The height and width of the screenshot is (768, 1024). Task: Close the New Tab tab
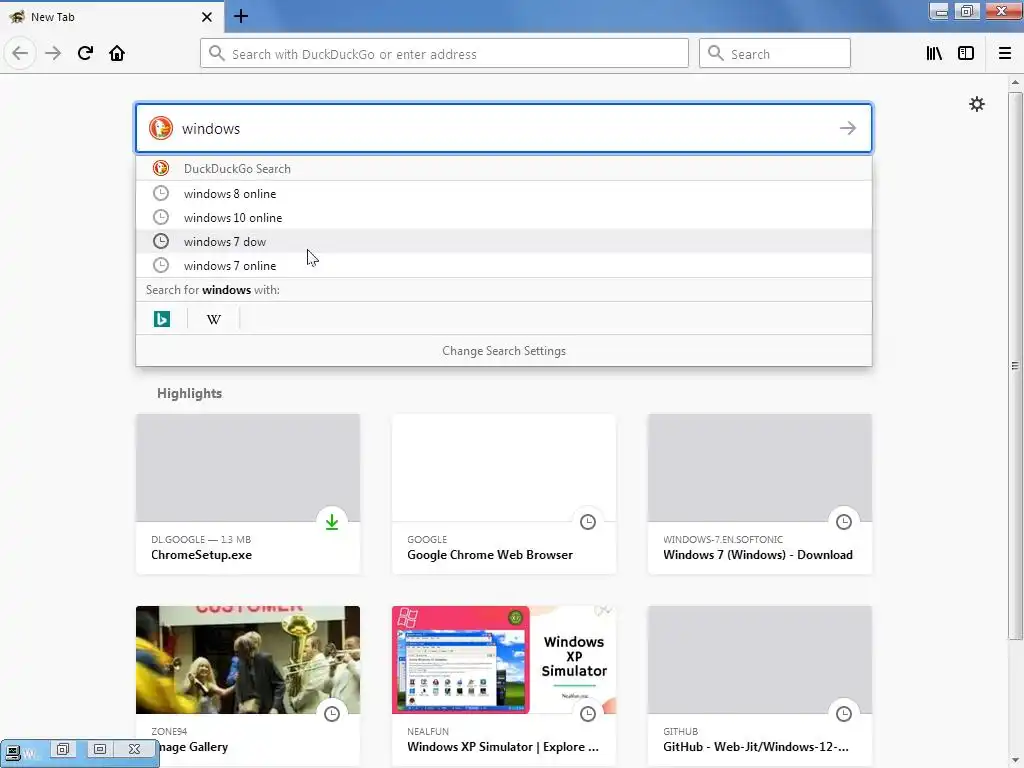click(206, 17)
